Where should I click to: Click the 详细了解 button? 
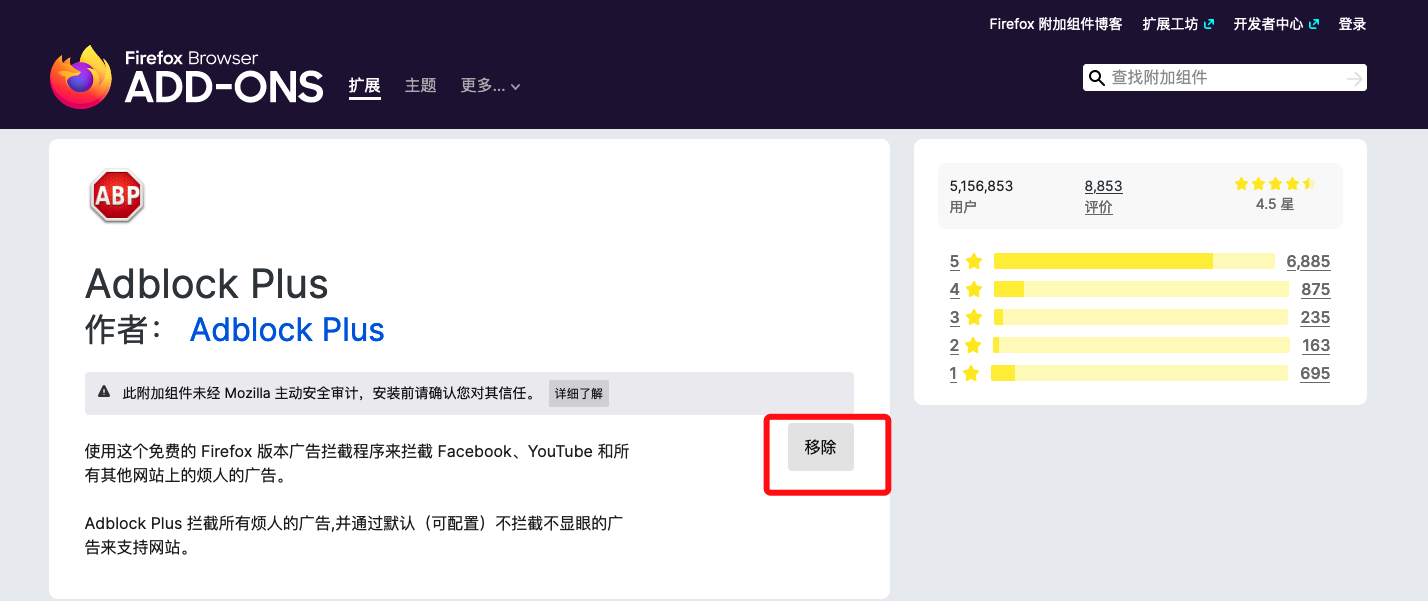[578, 393]
